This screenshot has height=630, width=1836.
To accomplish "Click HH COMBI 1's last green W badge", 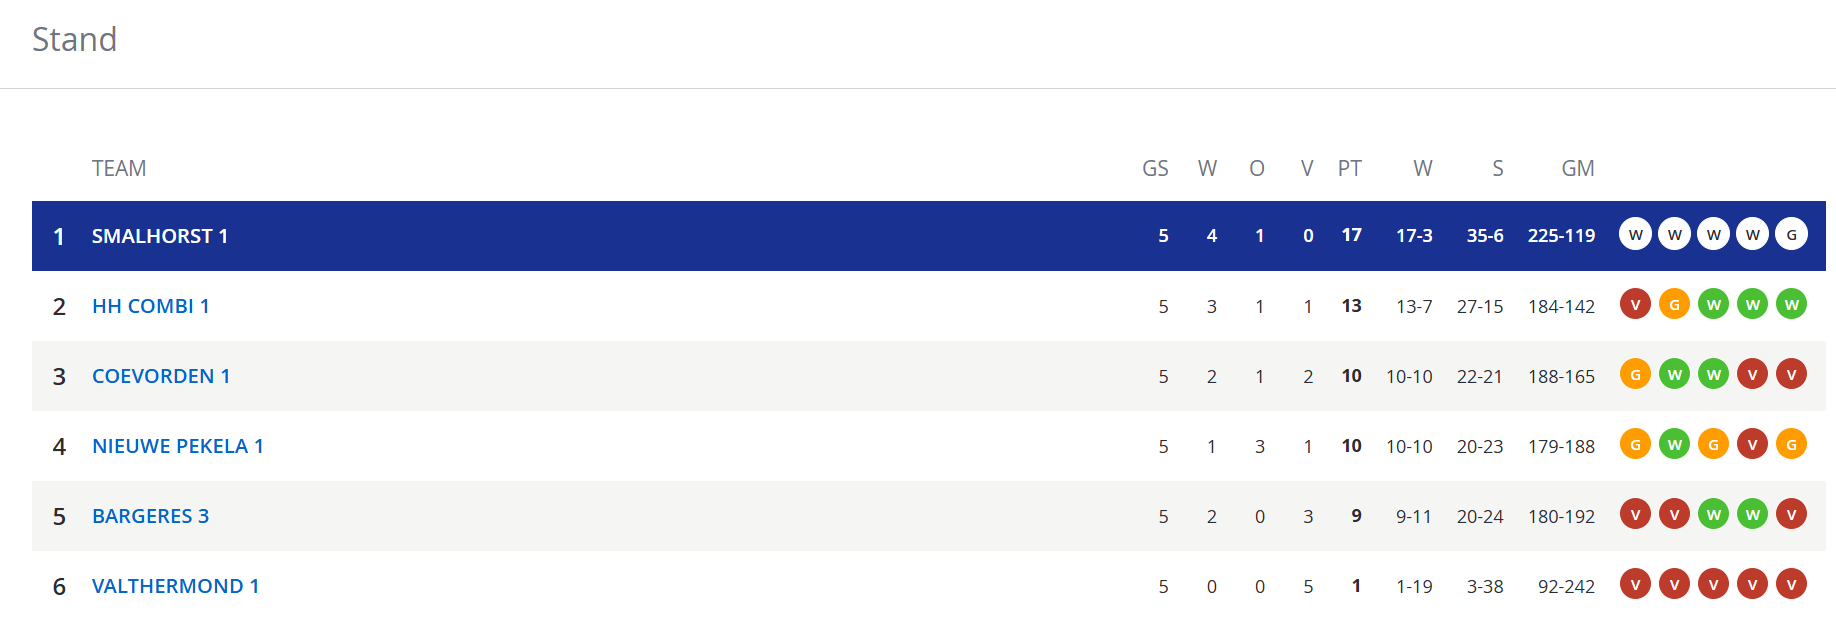I will (1791, 304).
